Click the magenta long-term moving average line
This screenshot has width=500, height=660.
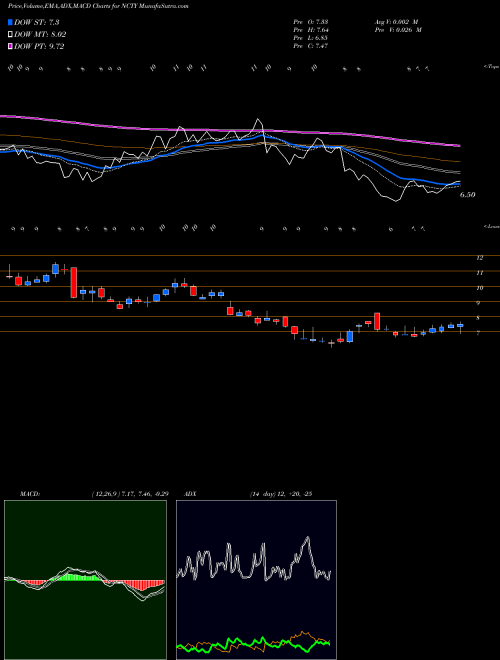tap(230, 131)
